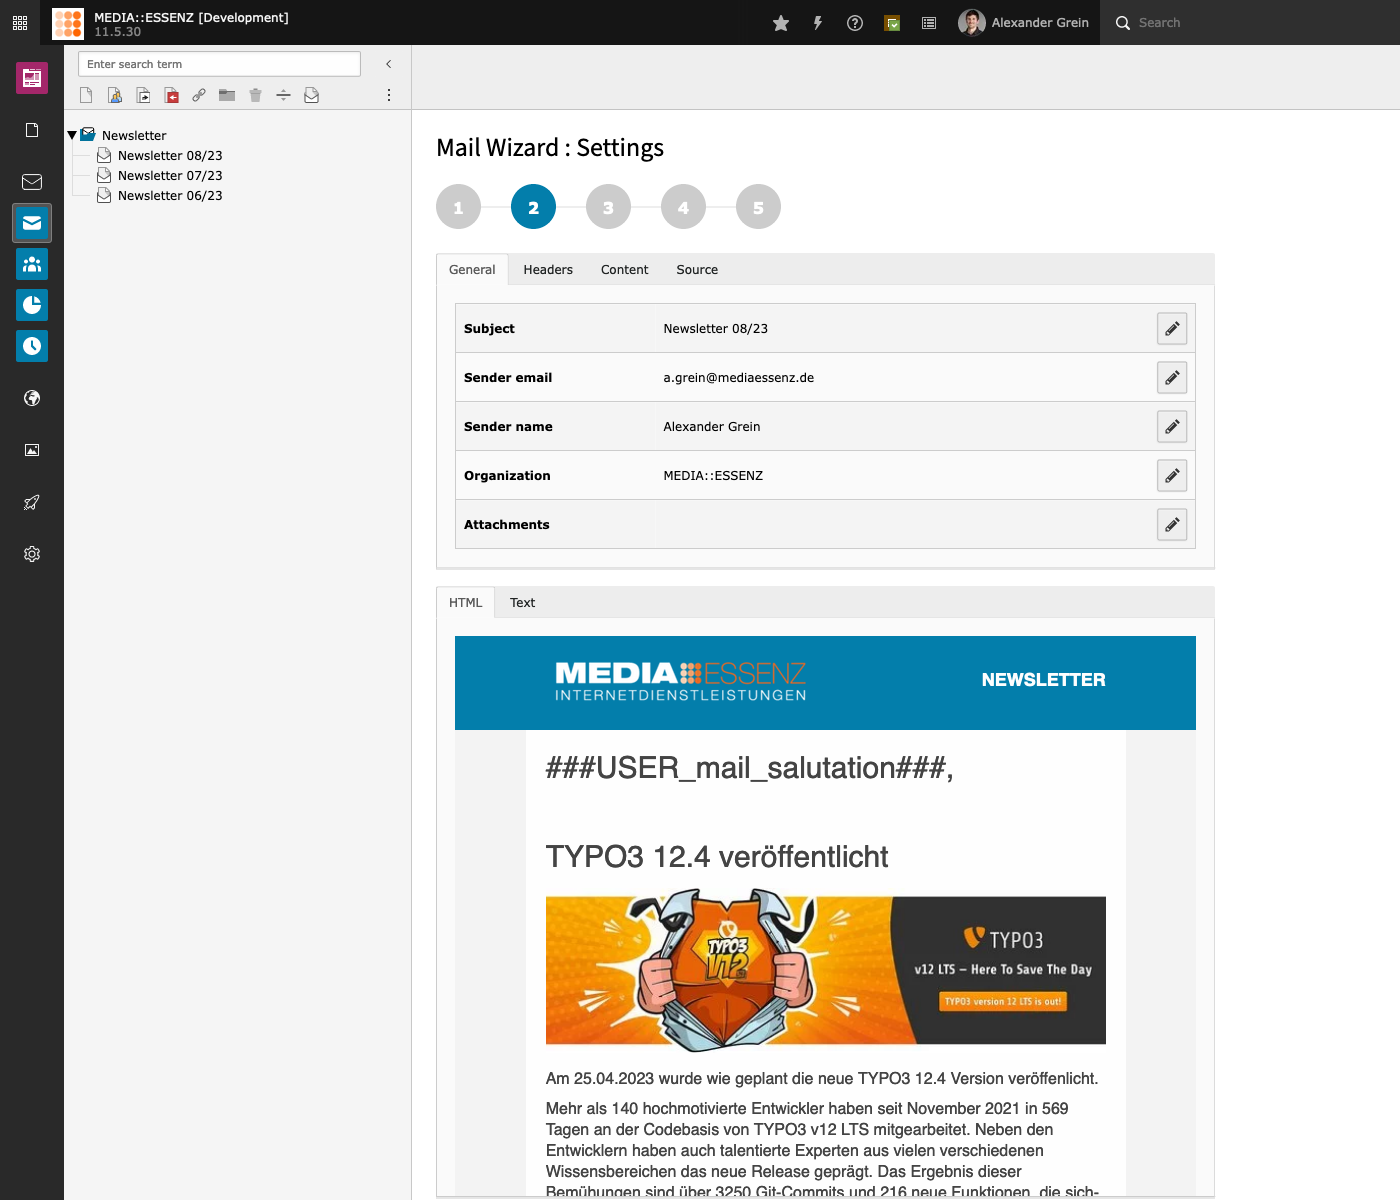
Task: Select the Newsletter root folder
Action: click(134, 135)
